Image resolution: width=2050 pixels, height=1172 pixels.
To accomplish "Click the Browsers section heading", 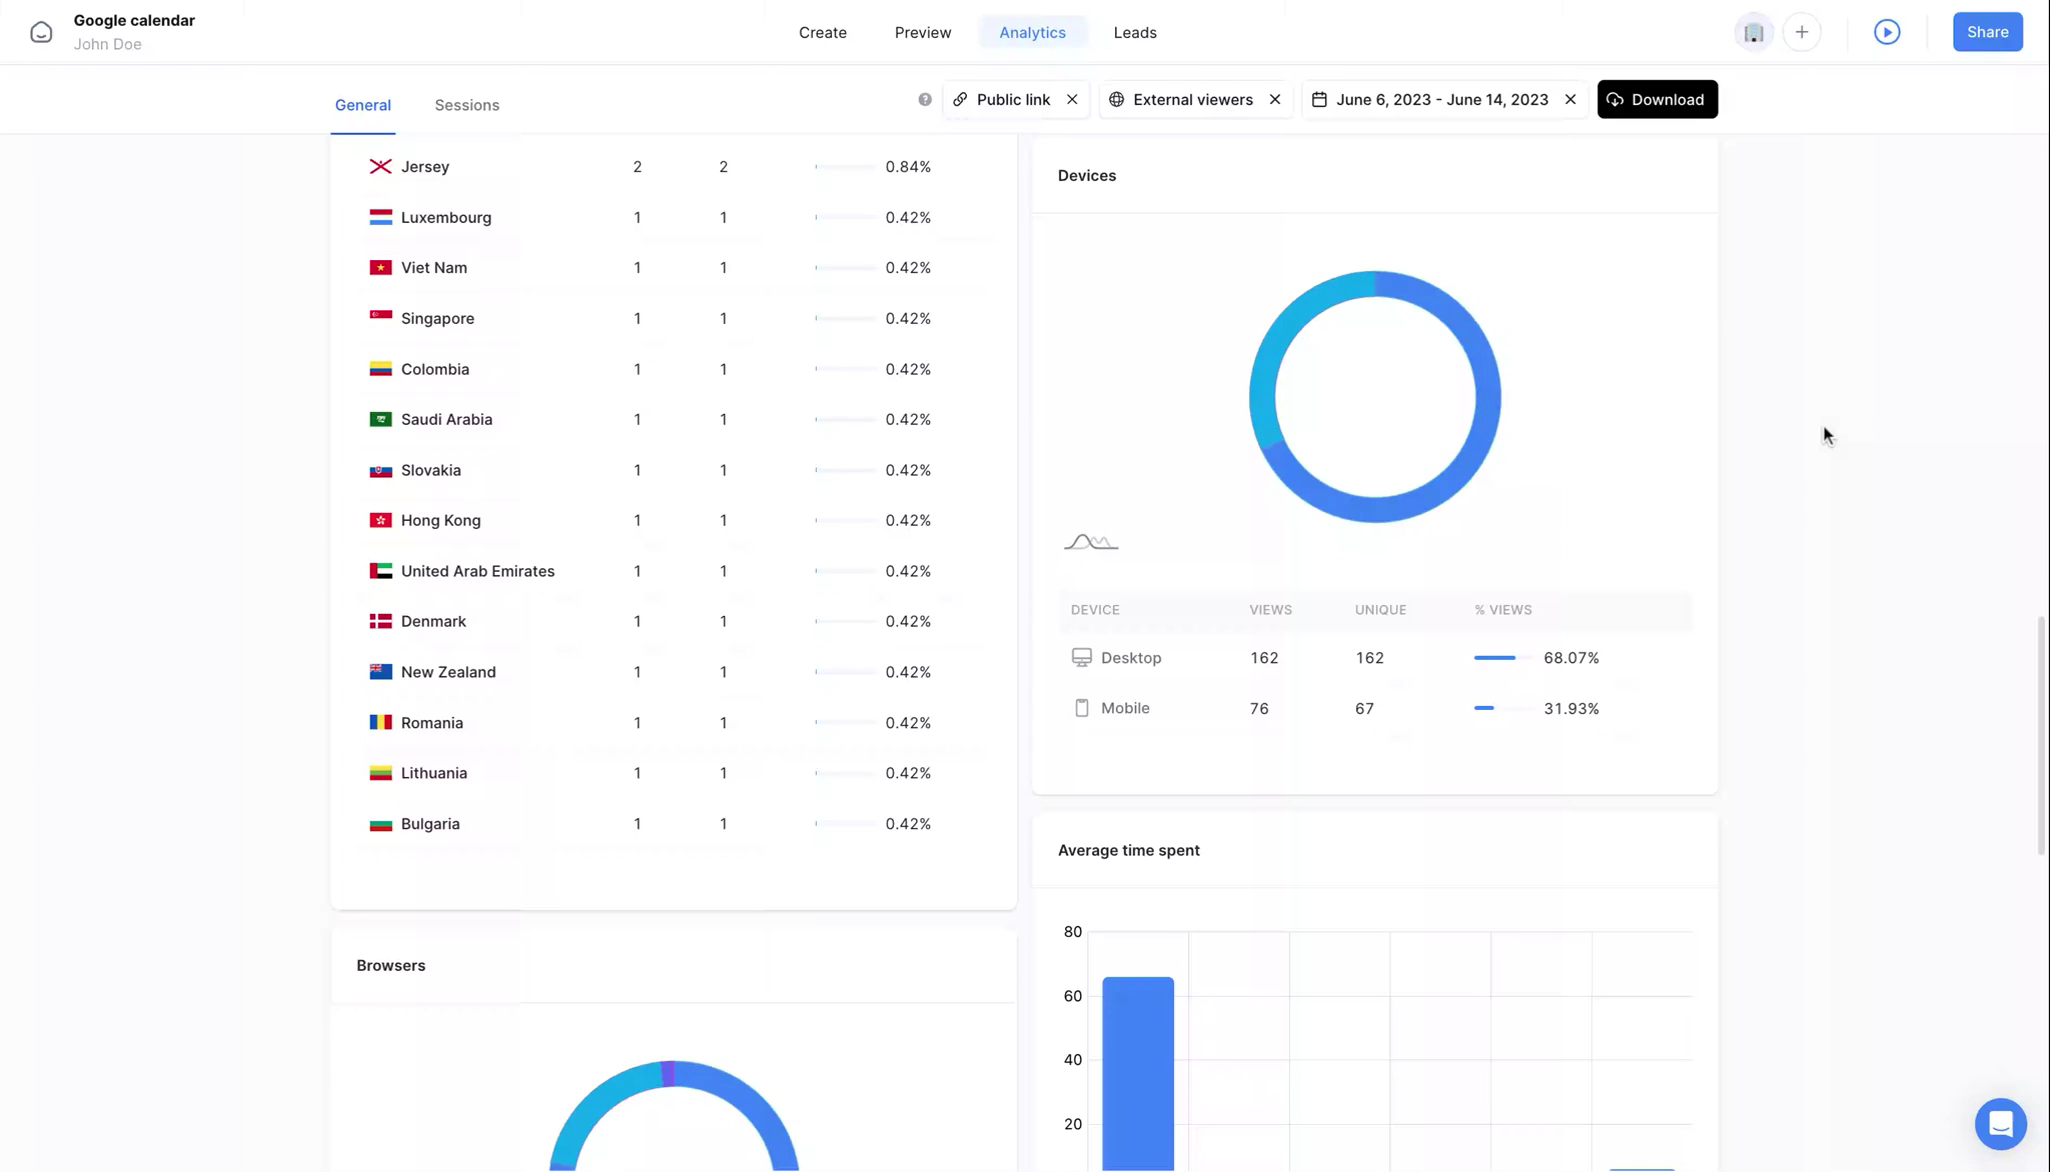I will tap(390, 965).
